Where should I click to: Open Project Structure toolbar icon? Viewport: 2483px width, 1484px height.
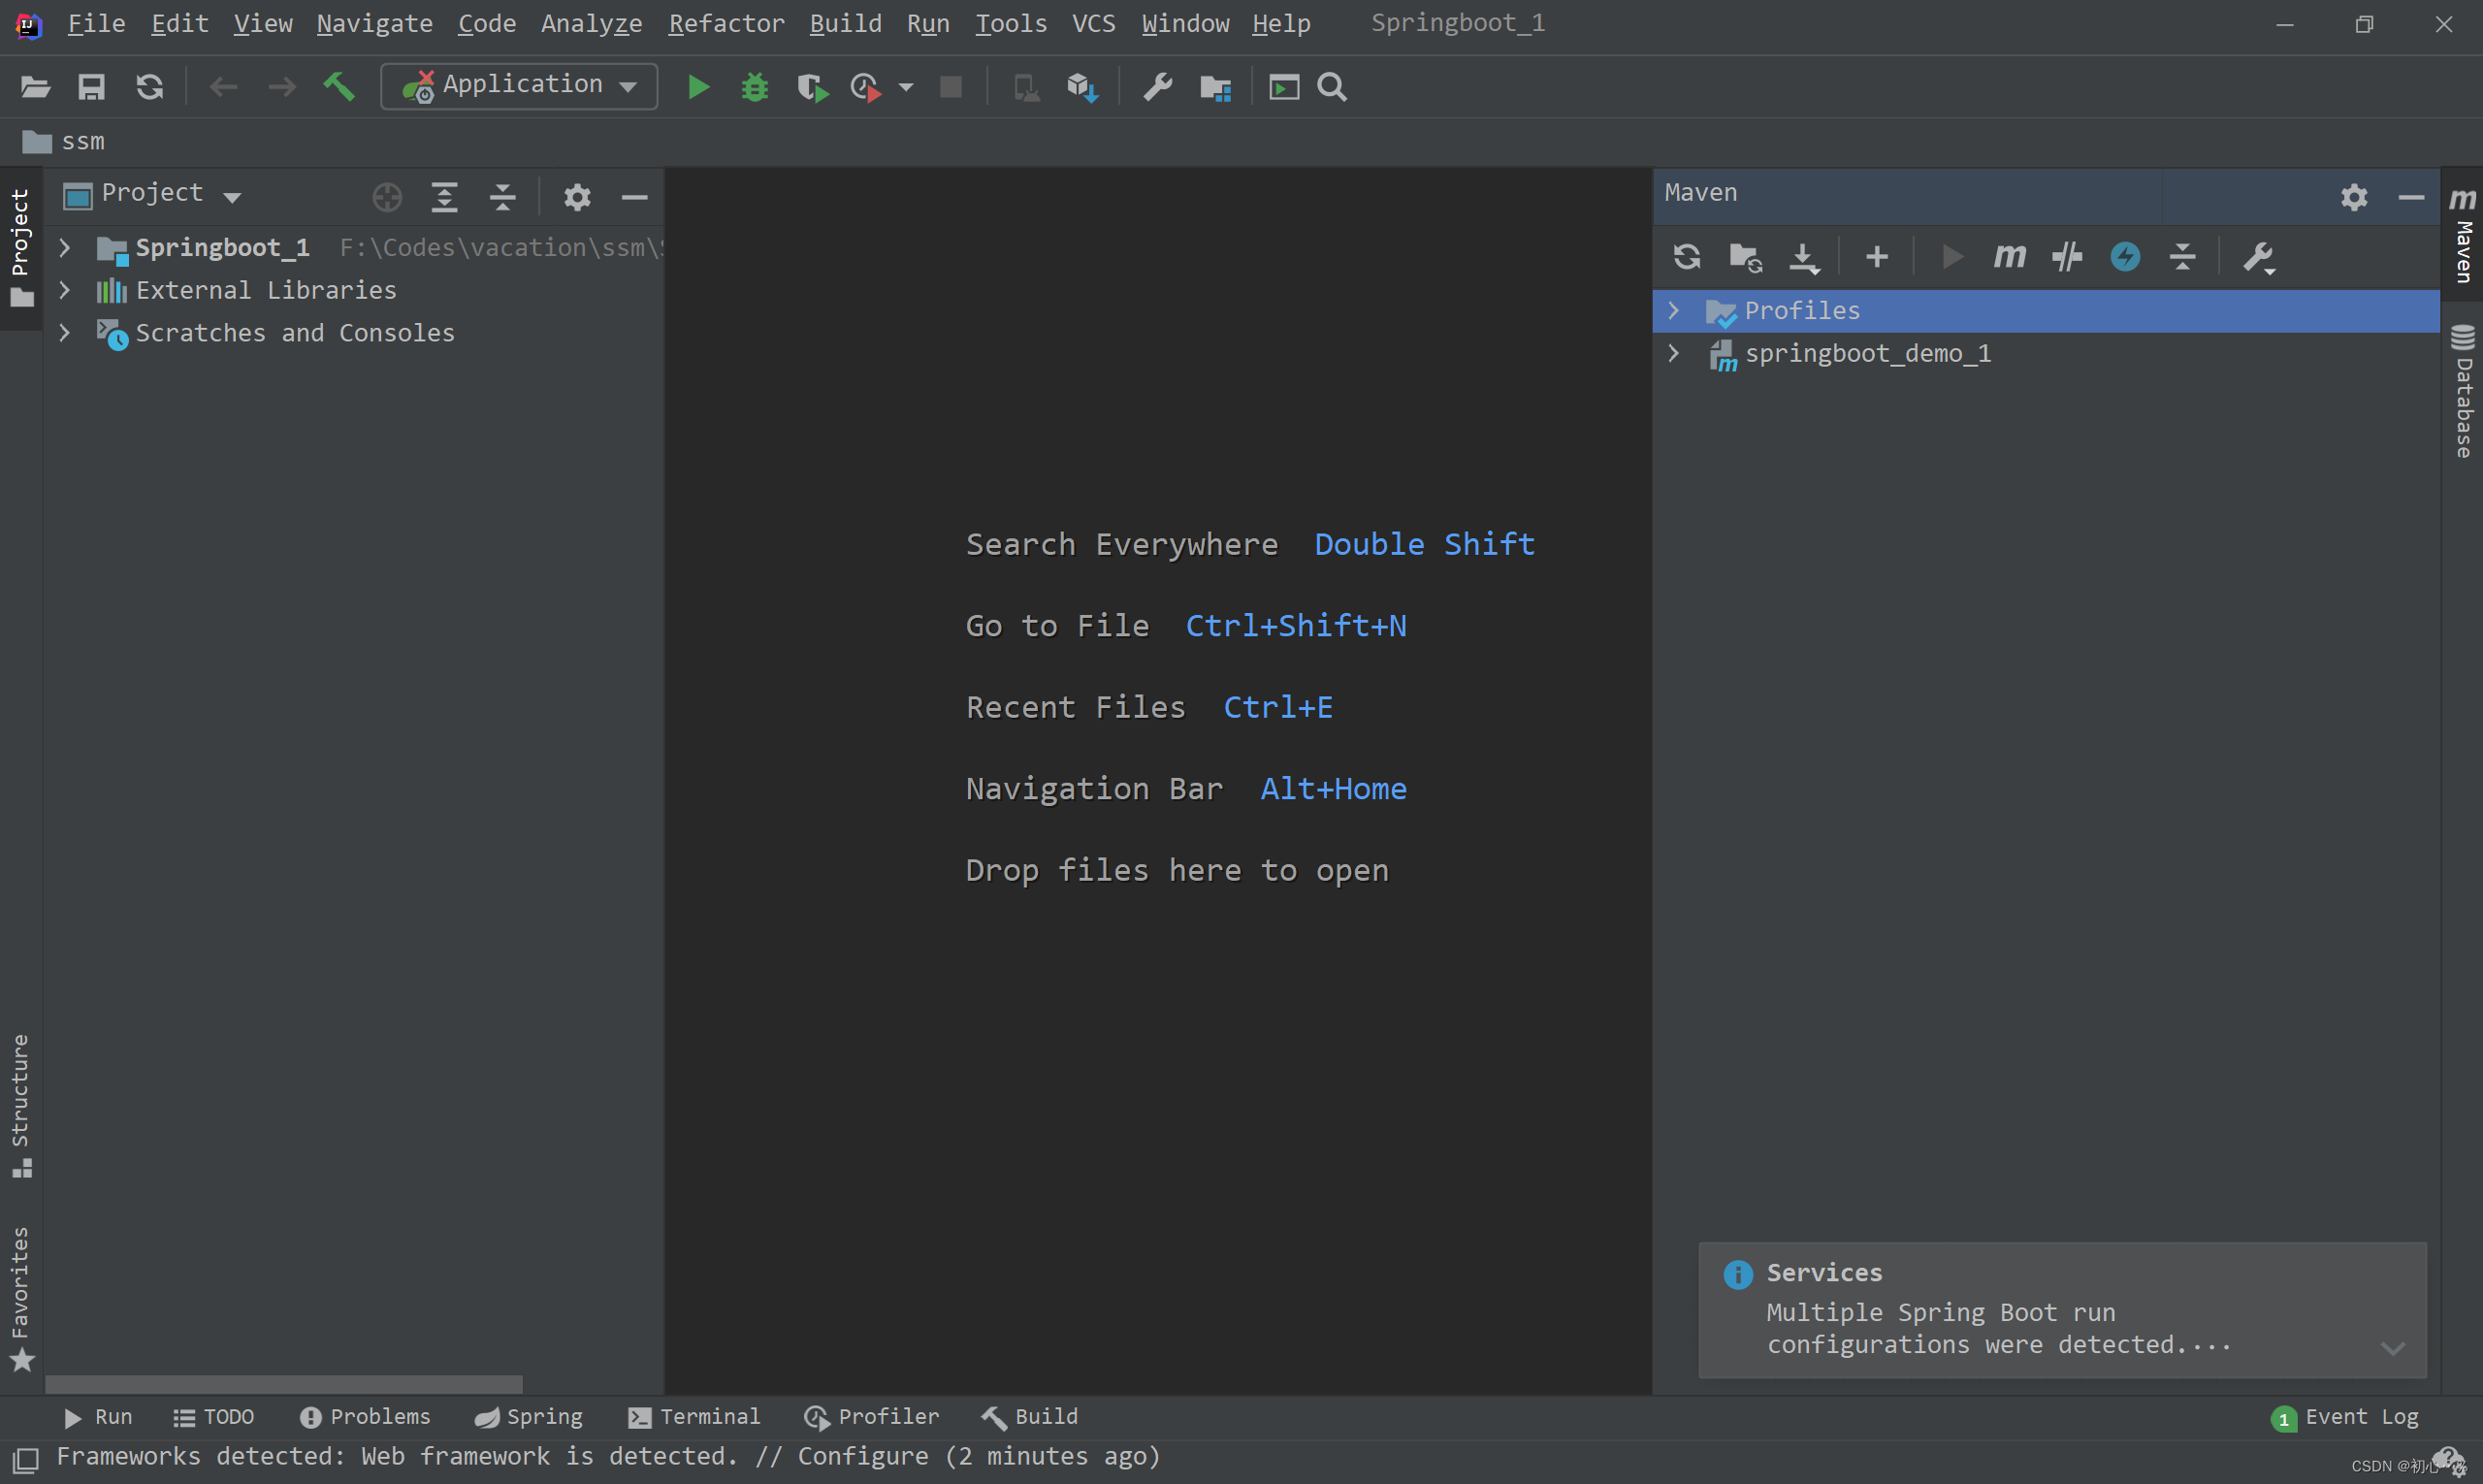click(x=1215, y=87)
